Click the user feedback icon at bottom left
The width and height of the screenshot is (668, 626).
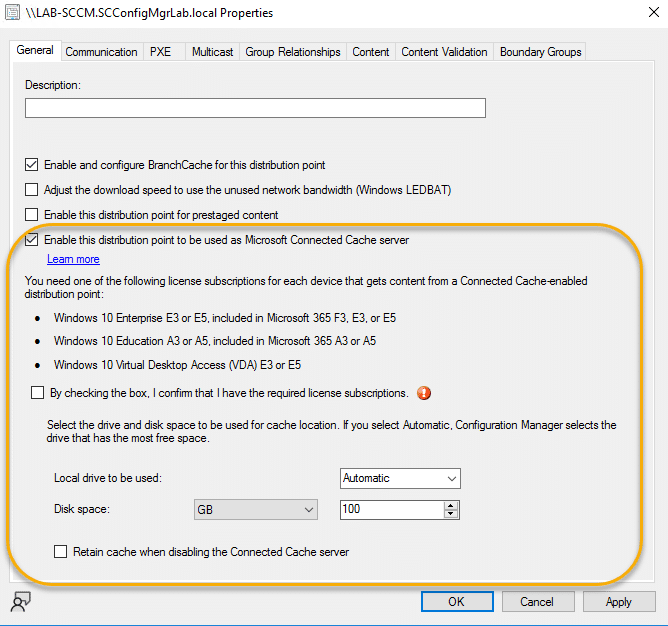20,601
